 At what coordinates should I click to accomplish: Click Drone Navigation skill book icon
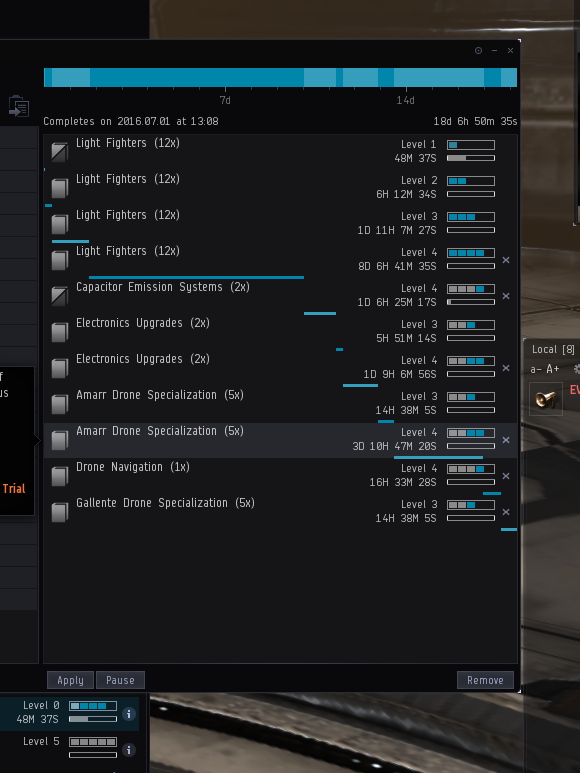pos(60,476)
